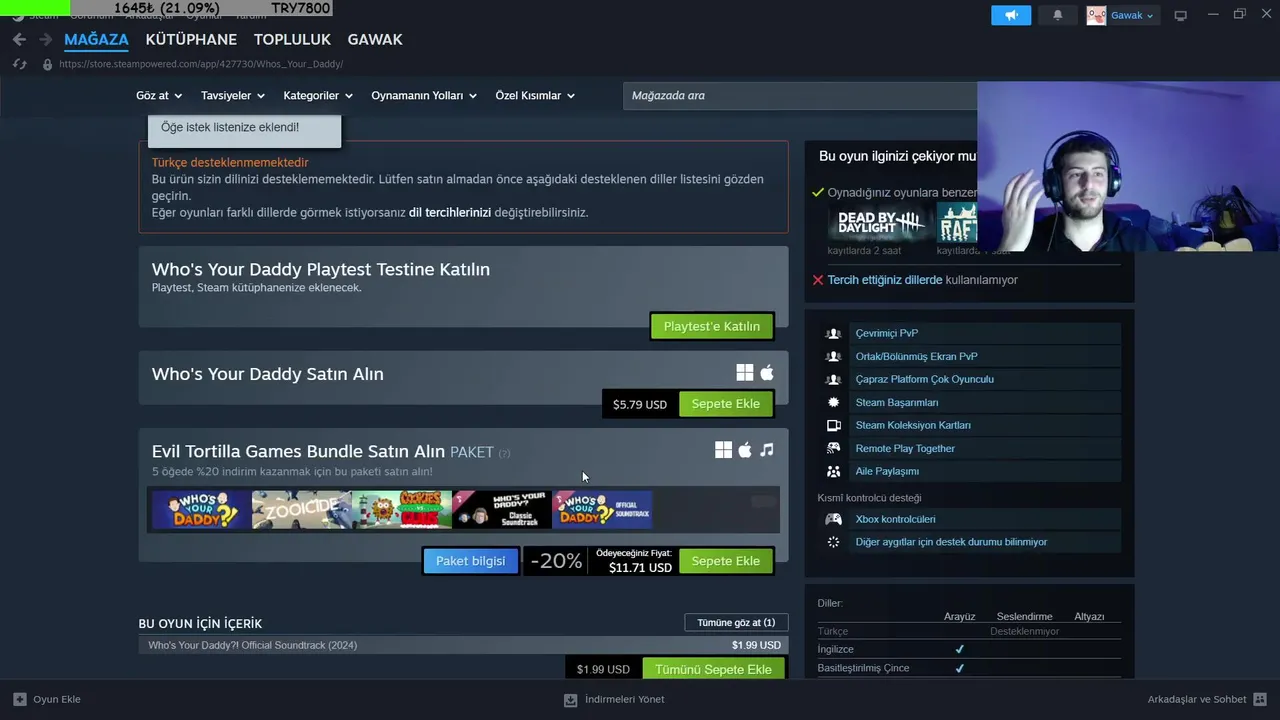Go forward with the forward arrow
The width and height of the screenshot is (1280, 720).
click(x=45, y=40)
